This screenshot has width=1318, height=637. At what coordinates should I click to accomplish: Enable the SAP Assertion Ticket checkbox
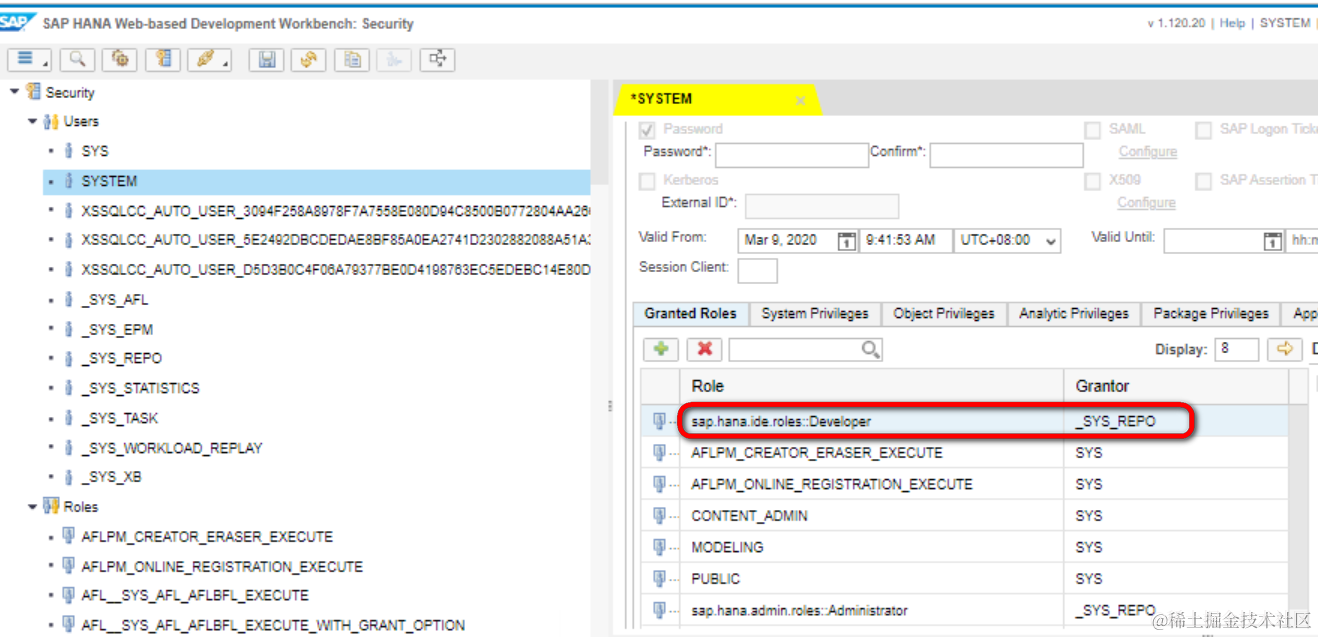pos(1203,181)
